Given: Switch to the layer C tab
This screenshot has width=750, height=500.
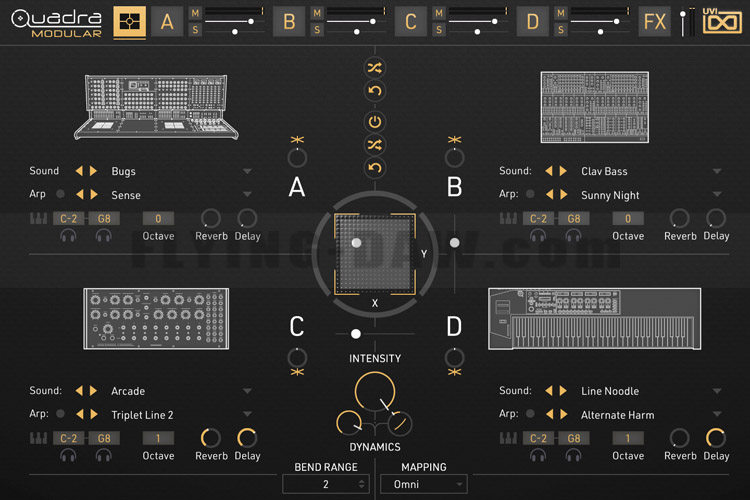Looking at the screenshot, I should 411,22.
